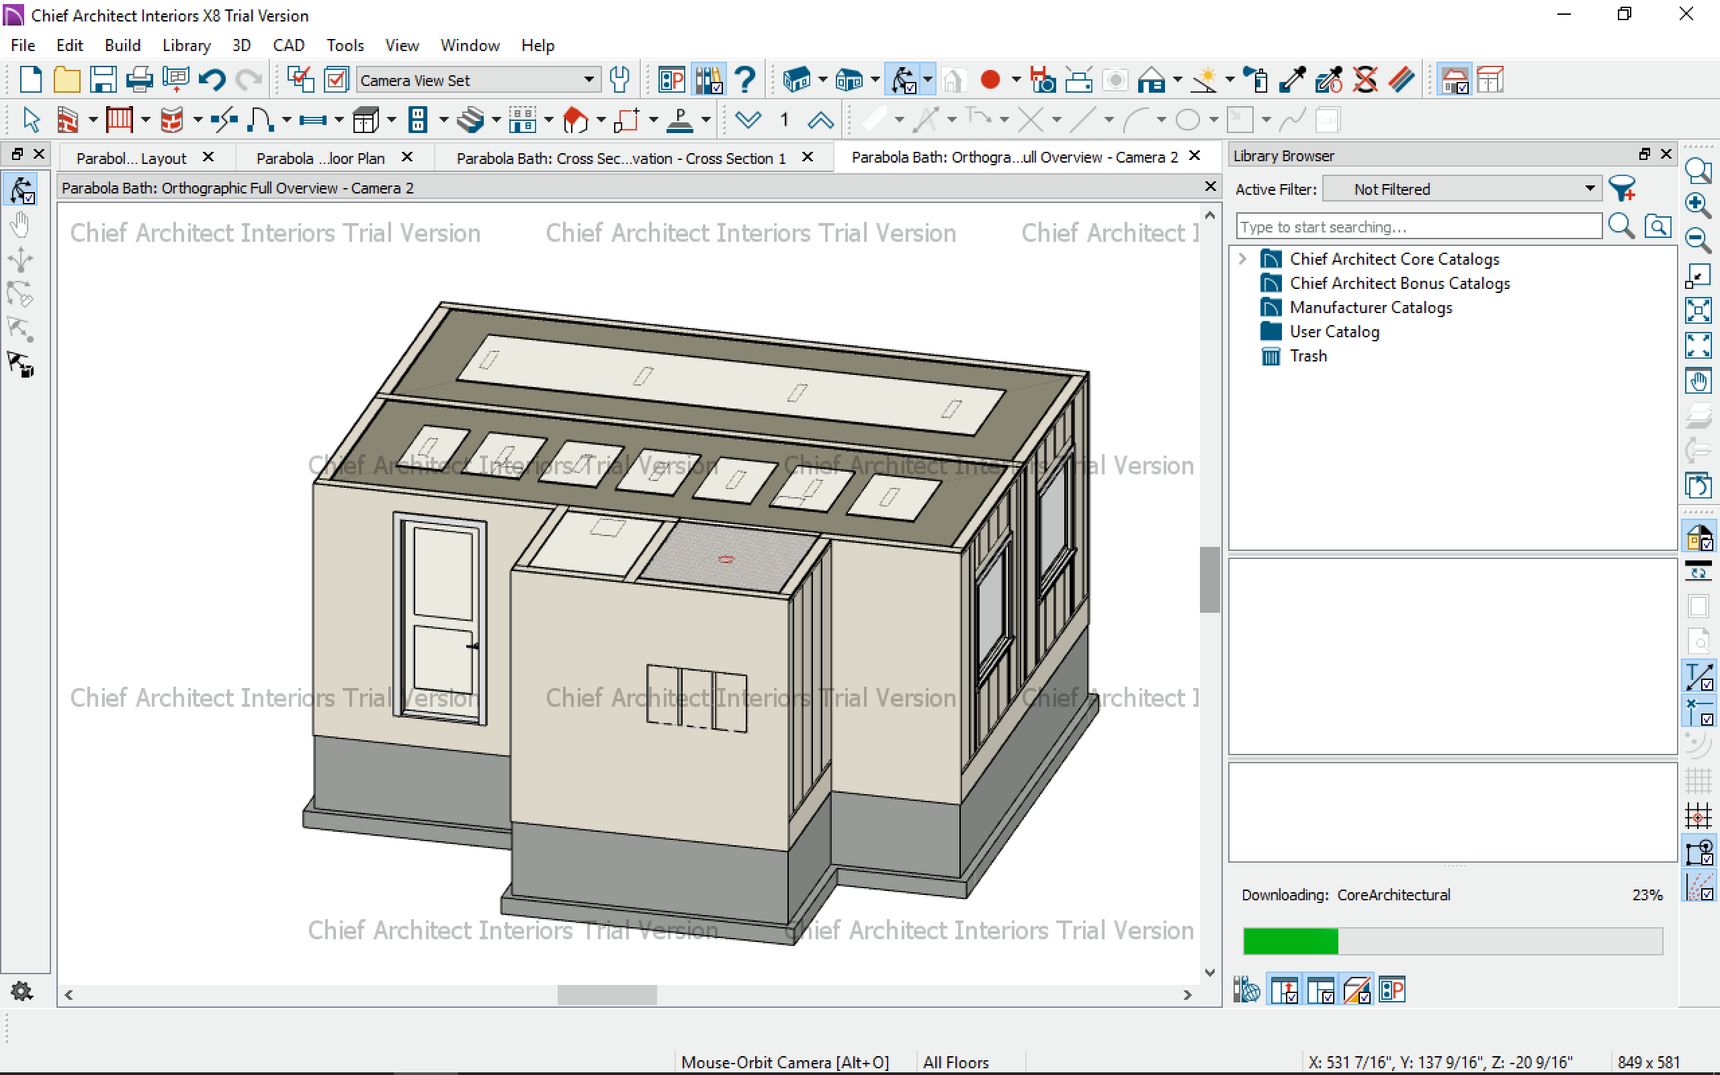Open the Cabinet tool dropdown arrow
The image size is (1720, 1075).
tap(391, 120)
